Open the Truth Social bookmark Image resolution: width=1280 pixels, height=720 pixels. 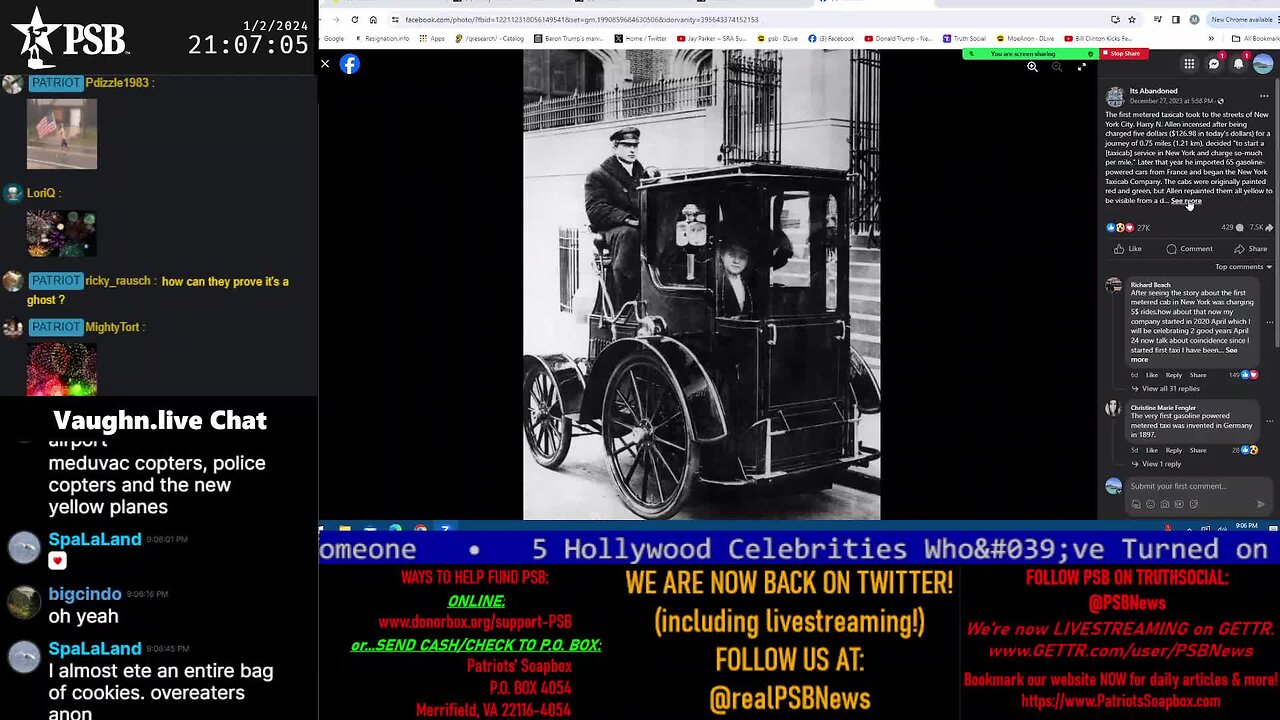[965, 38]
